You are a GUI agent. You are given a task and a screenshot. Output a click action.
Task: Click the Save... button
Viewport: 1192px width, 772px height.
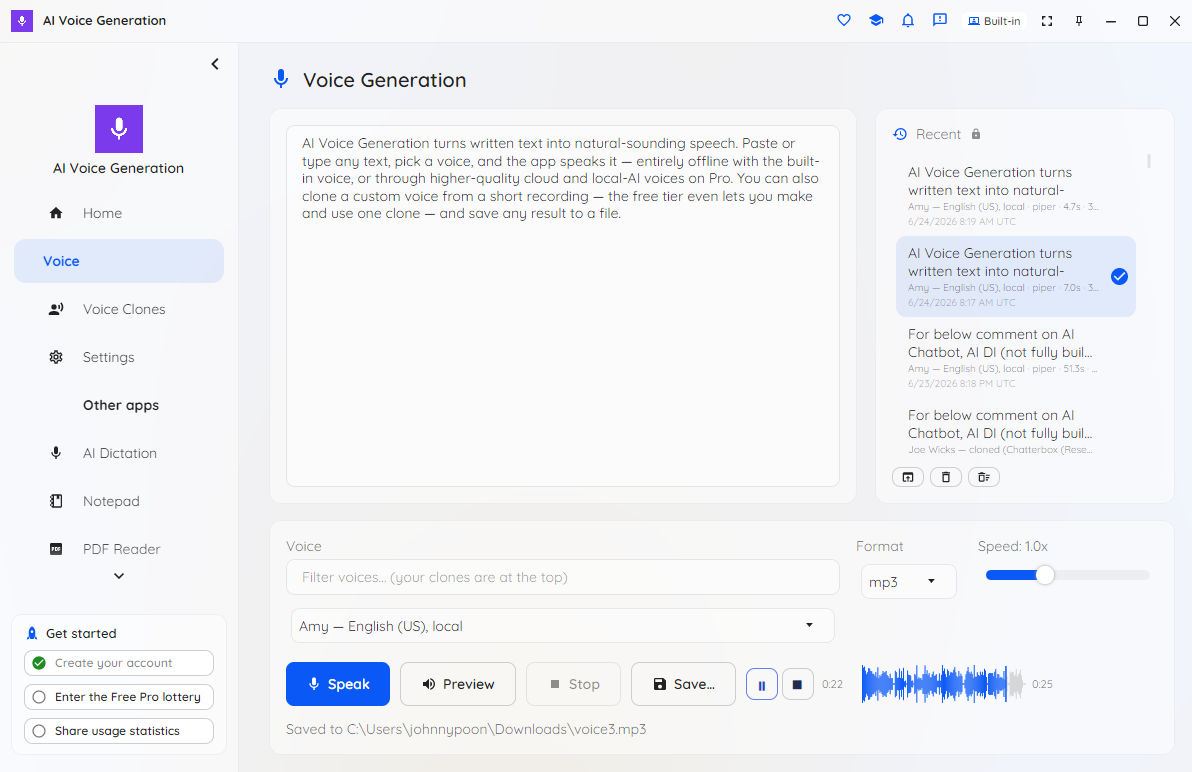click(683, 684)
